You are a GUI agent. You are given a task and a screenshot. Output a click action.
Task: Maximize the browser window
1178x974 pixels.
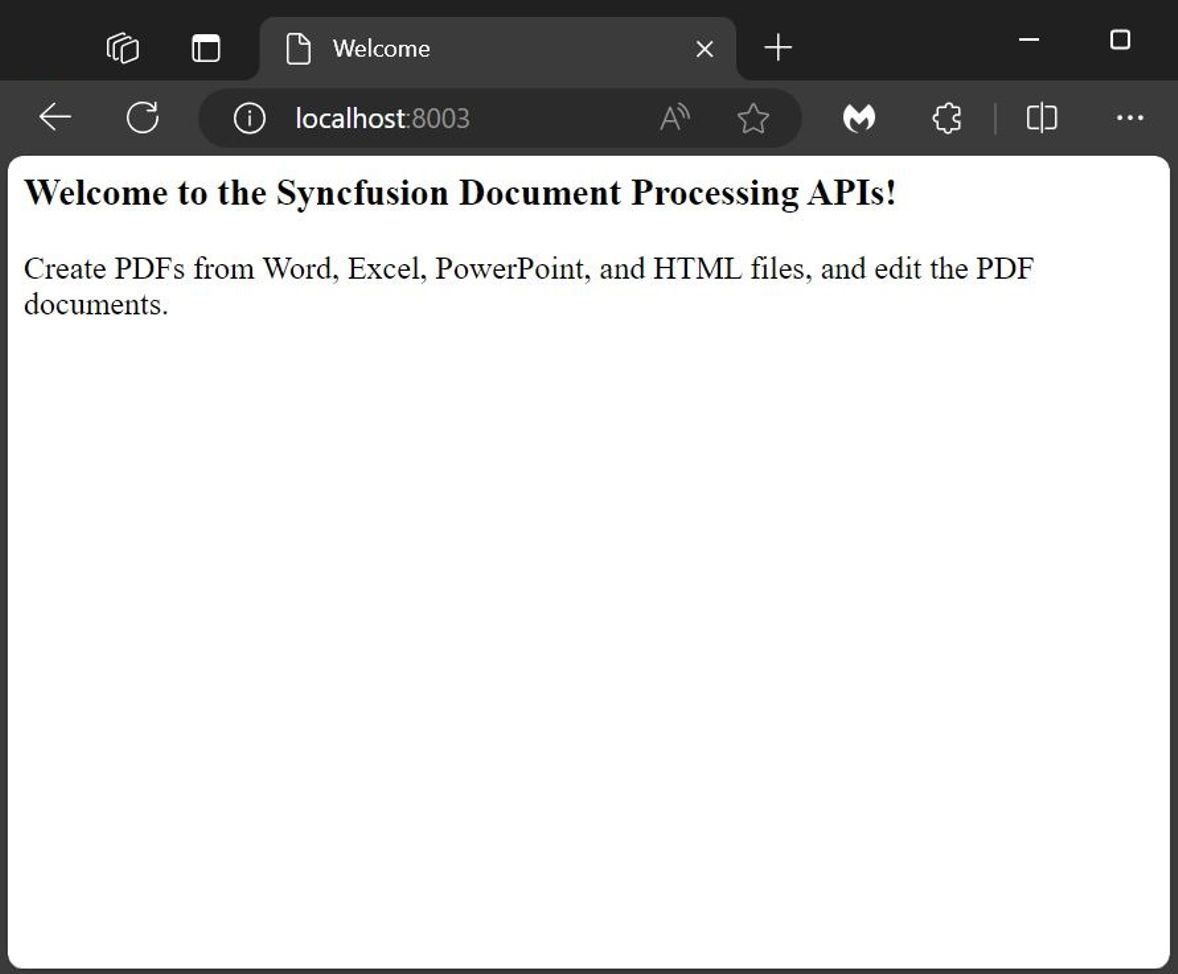coord(1120,39)
